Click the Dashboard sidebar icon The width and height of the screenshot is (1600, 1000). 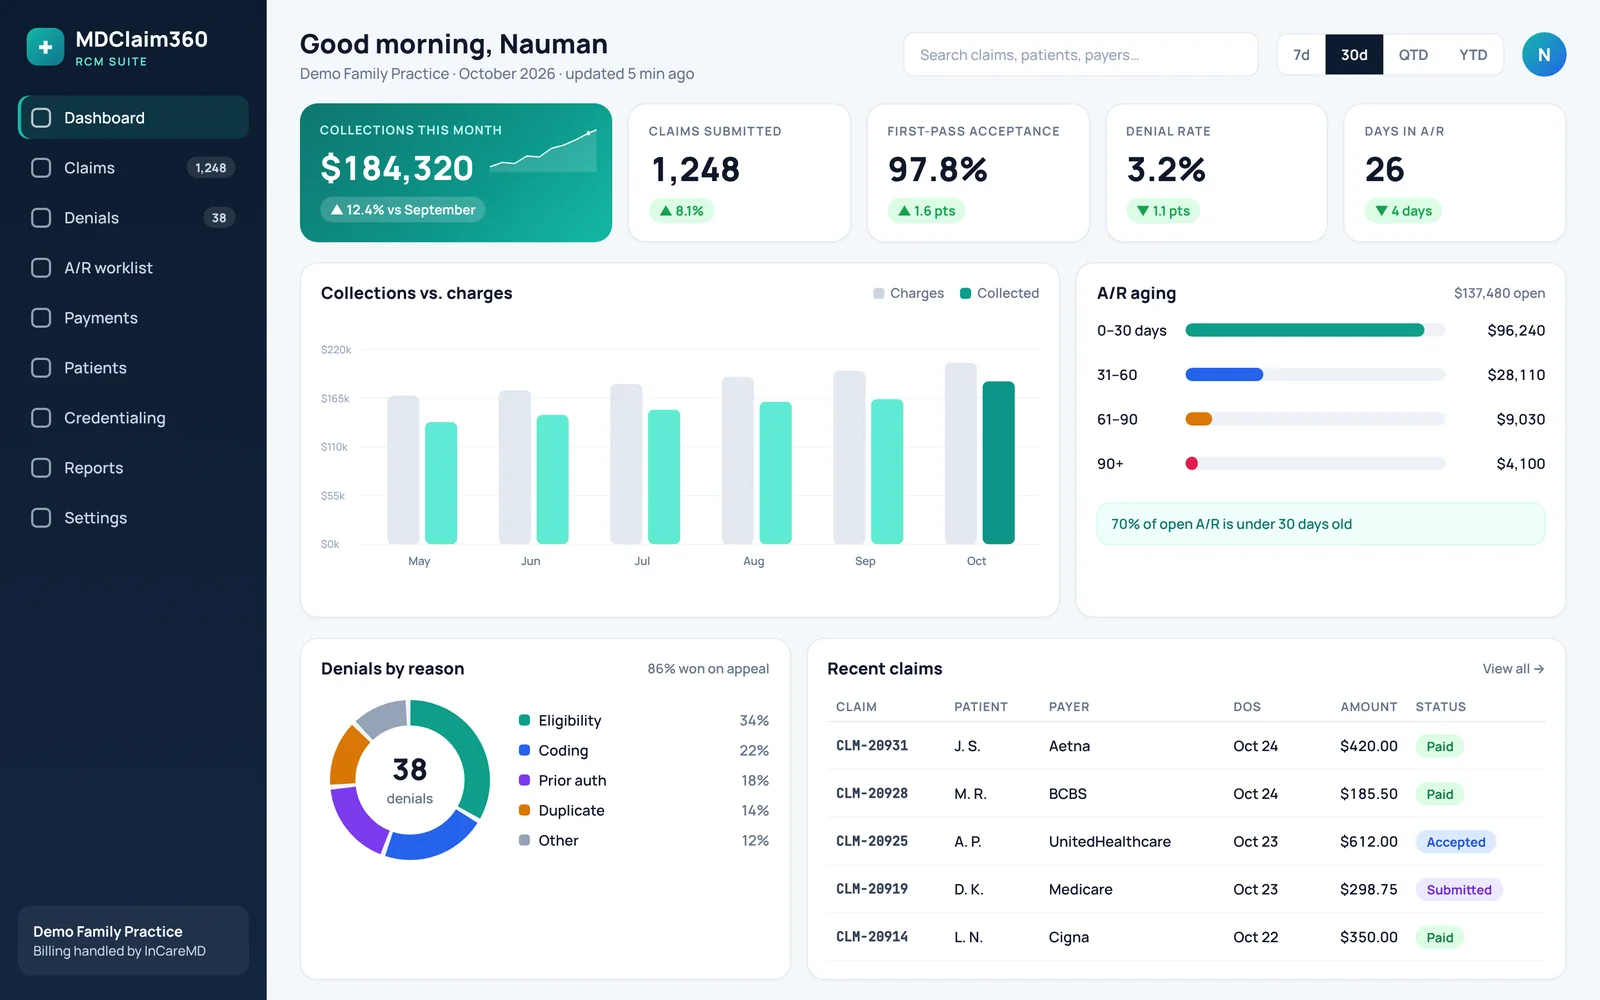coord(41,118)
